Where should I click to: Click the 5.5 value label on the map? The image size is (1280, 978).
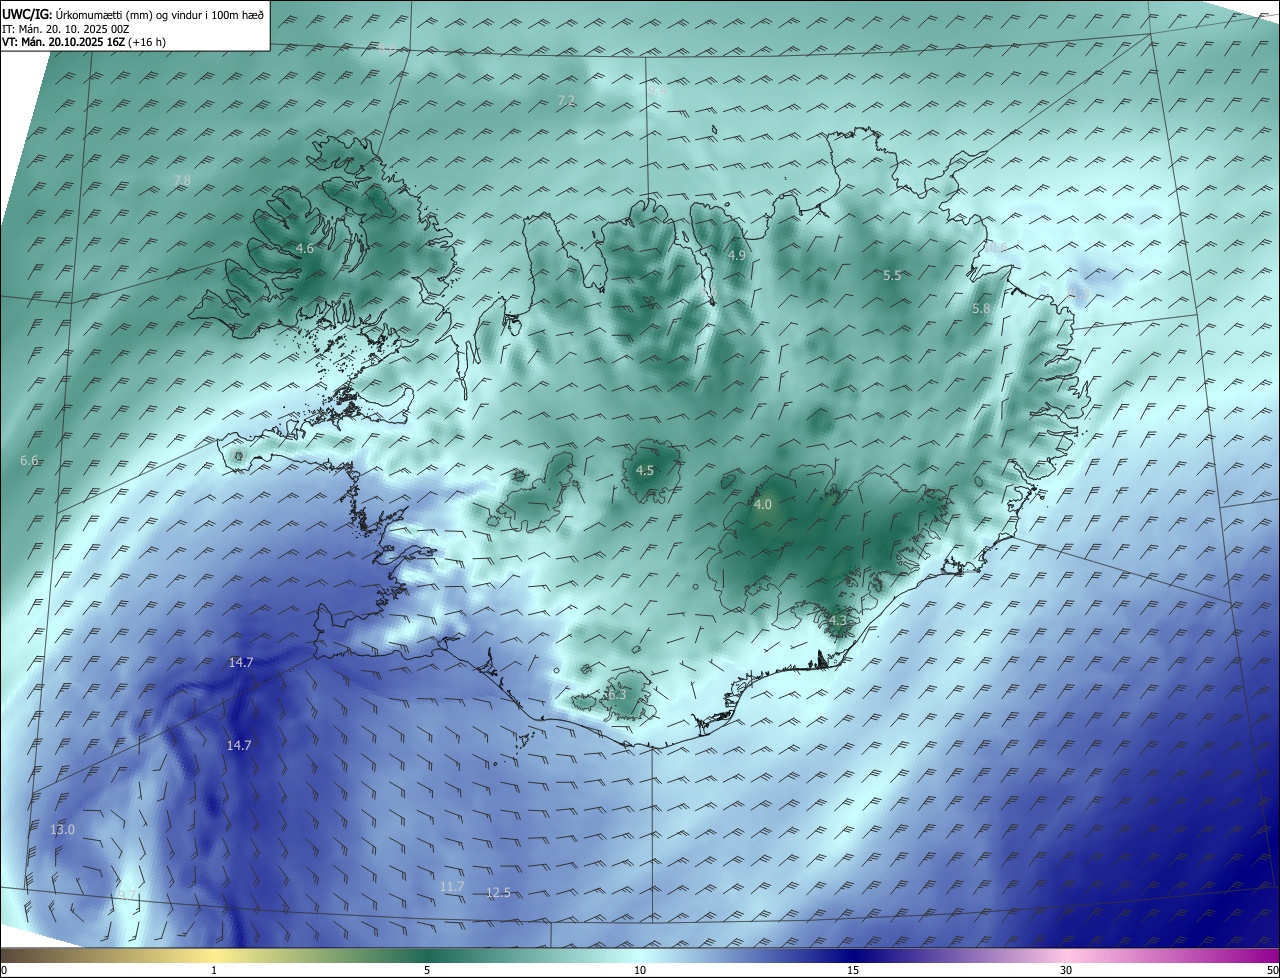click(892, 275)
